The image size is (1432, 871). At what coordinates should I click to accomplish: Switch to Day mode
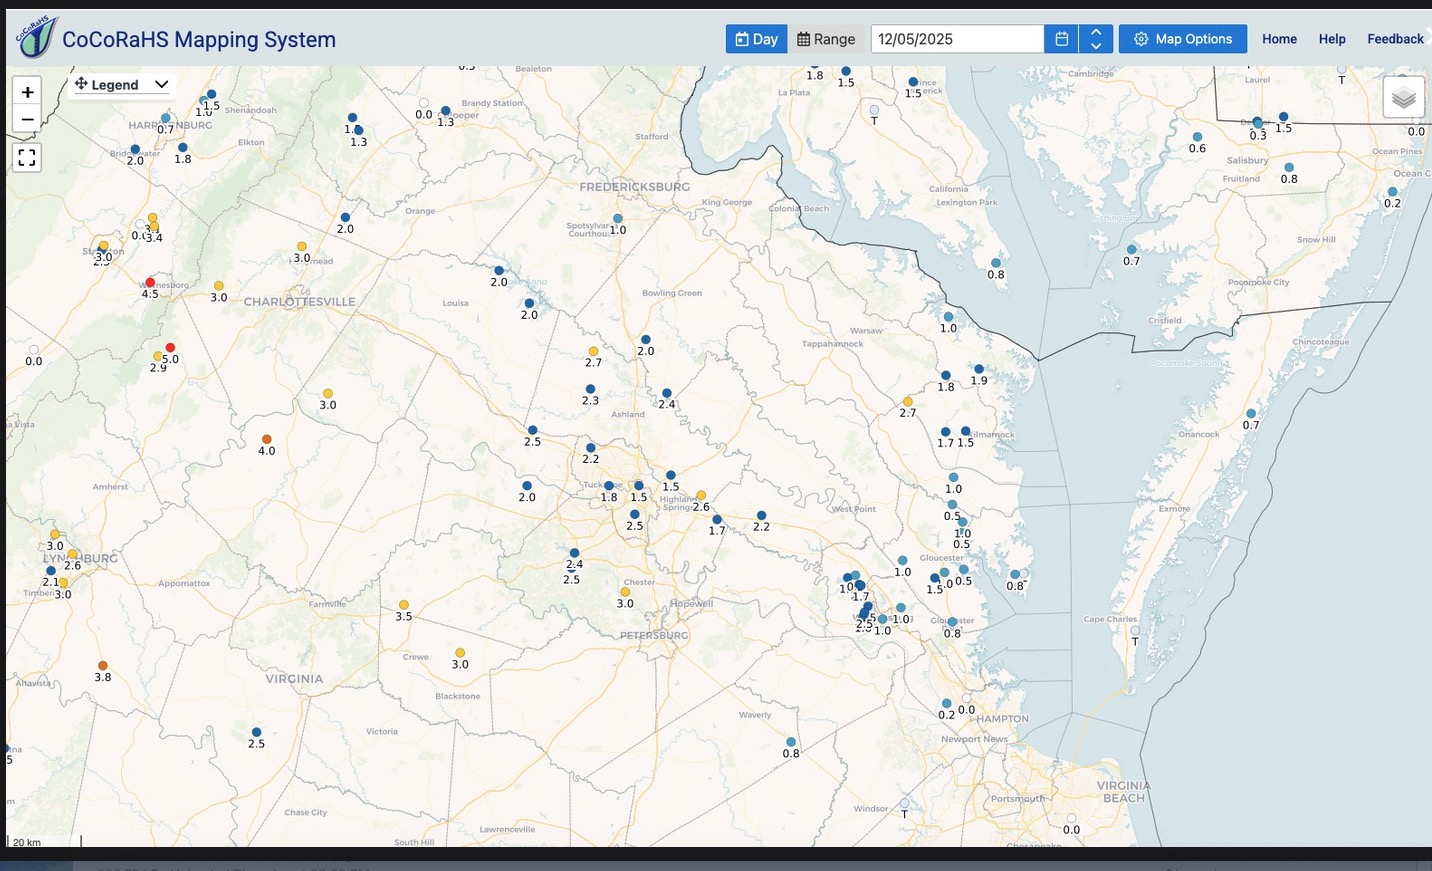pos(756,39)
